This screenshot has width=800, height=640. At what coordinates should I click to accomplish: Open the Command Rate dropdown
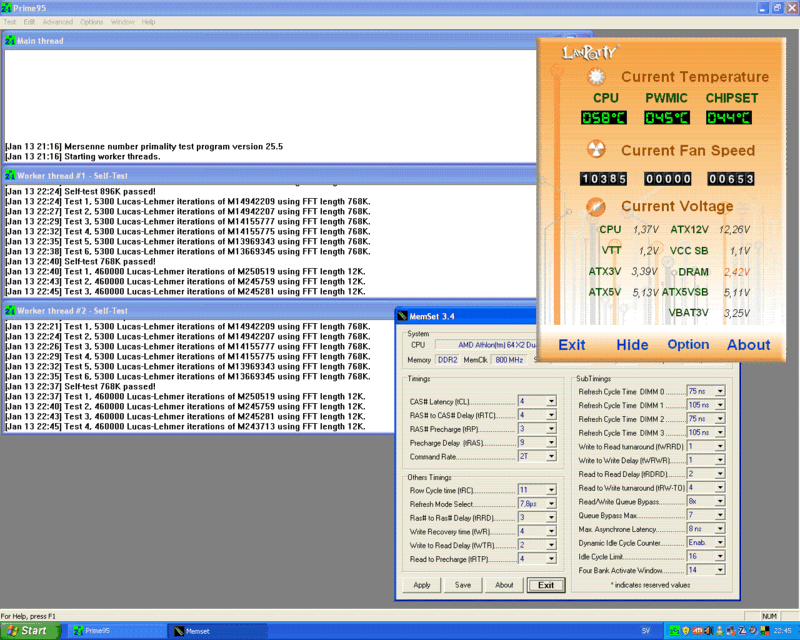551,456
